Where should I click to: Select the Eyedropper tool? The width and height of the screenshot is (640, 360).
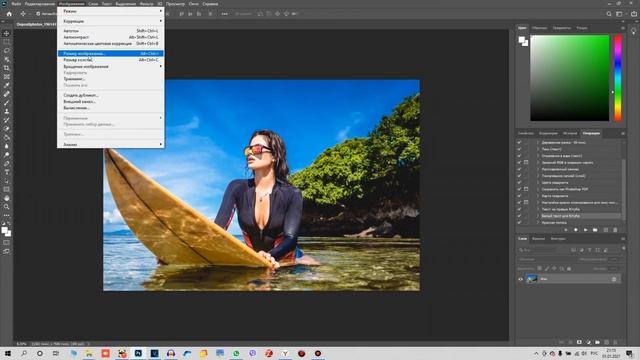point(7,85)
